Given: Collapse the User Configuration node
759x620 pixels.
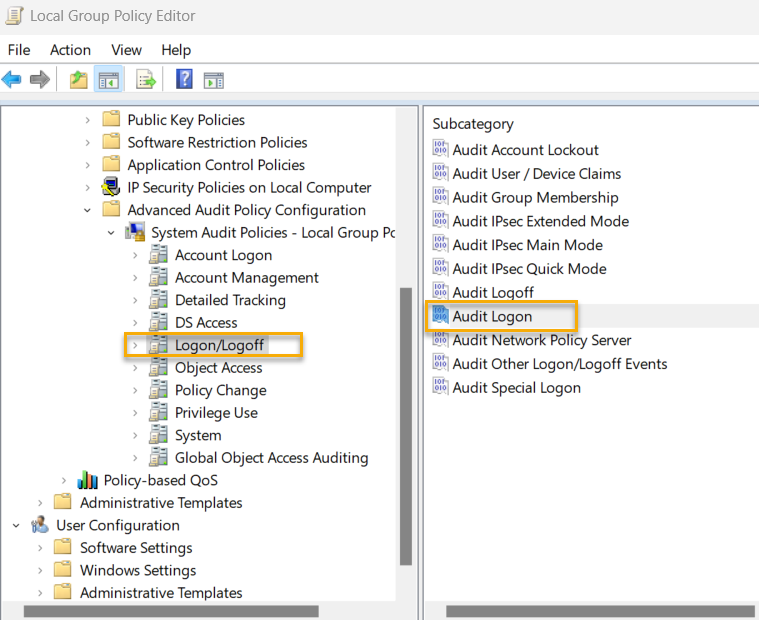Looking at the screenshot, I should click(x=17, y=525).
